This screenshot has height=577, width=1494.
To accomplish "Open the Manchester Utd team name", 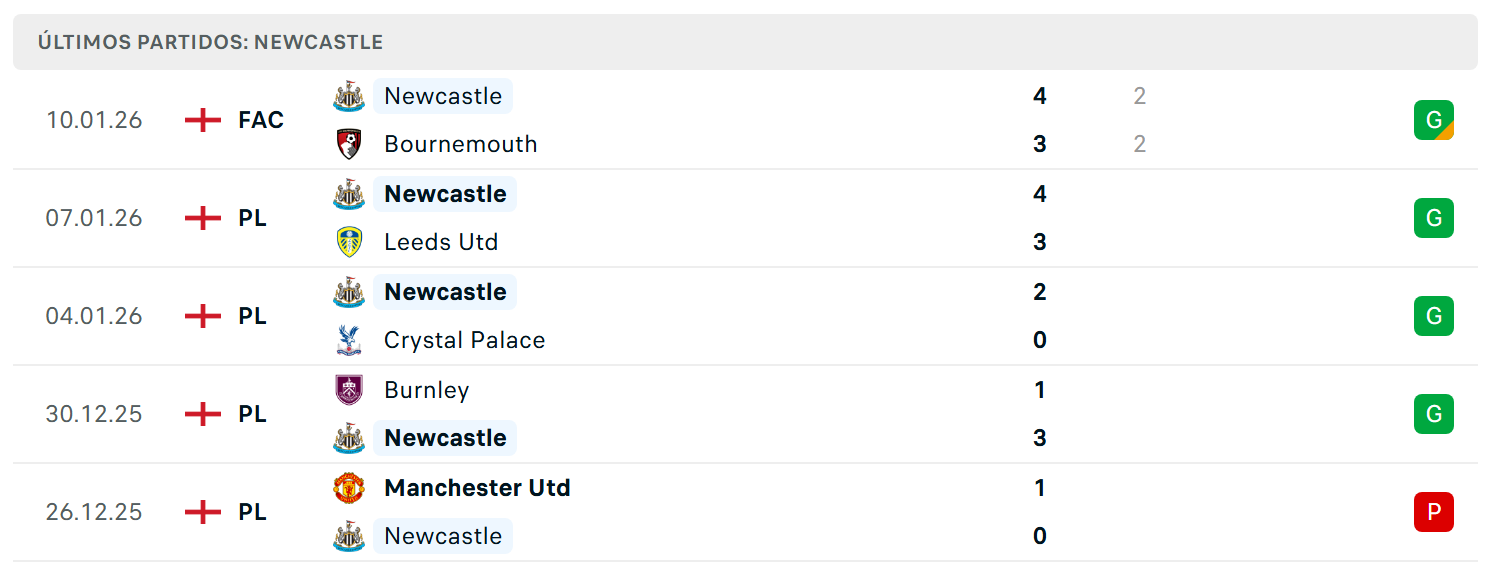I will 477,488.
